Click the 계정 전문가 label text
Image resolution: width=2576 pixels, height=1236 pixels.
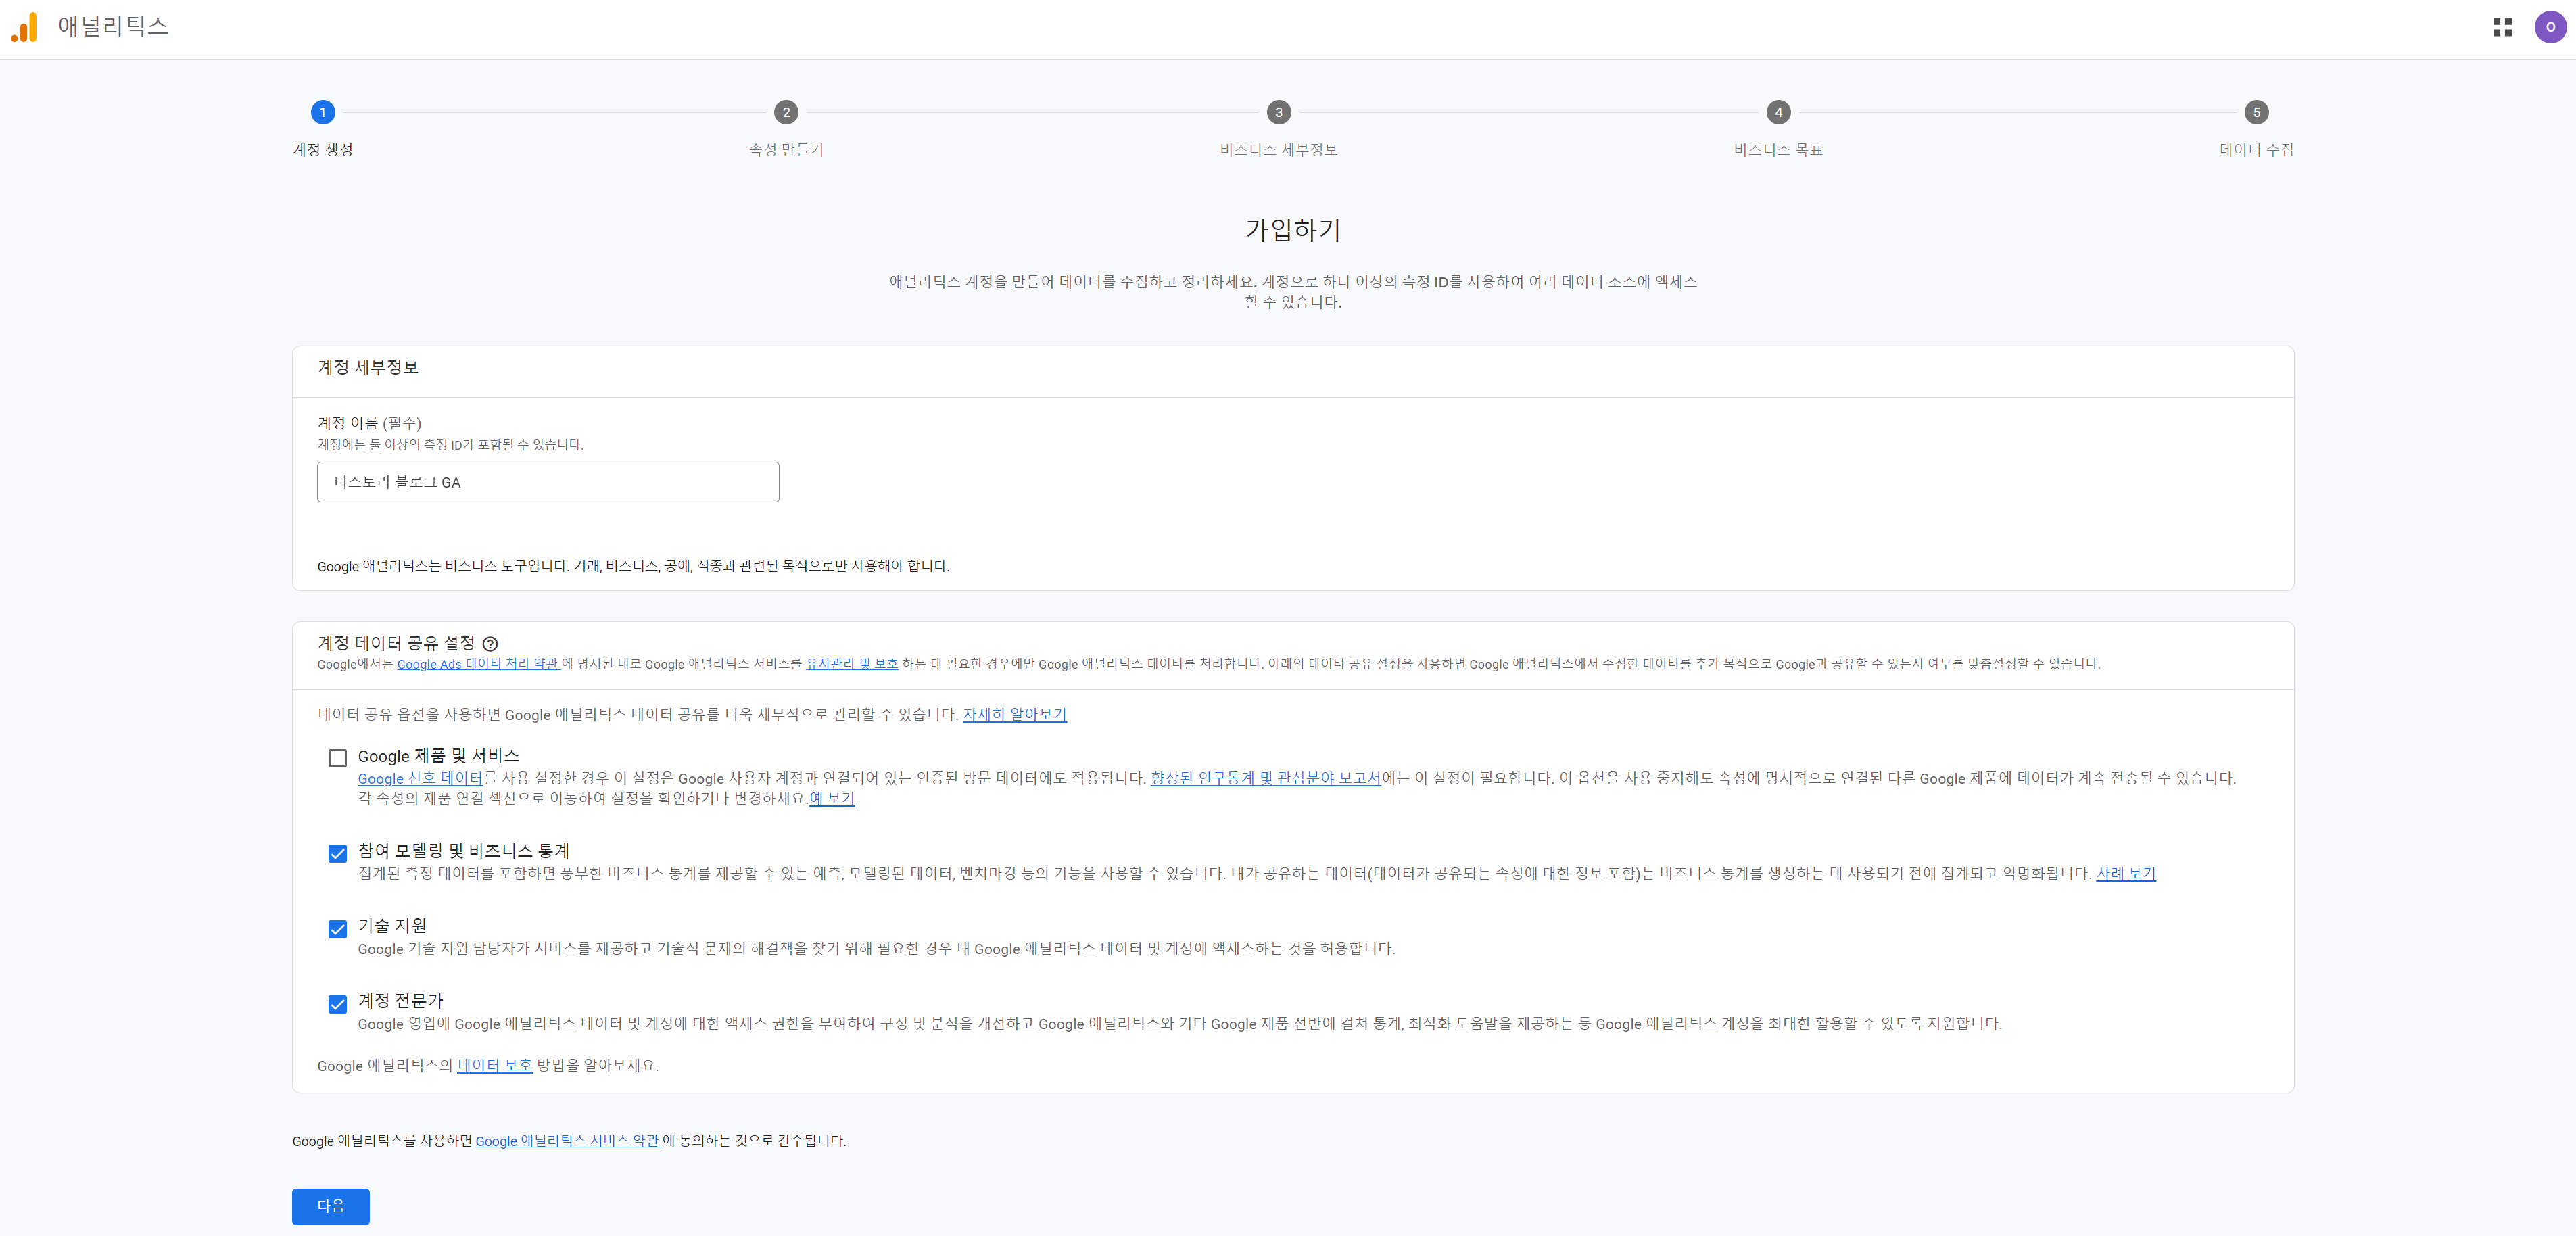401,1001
